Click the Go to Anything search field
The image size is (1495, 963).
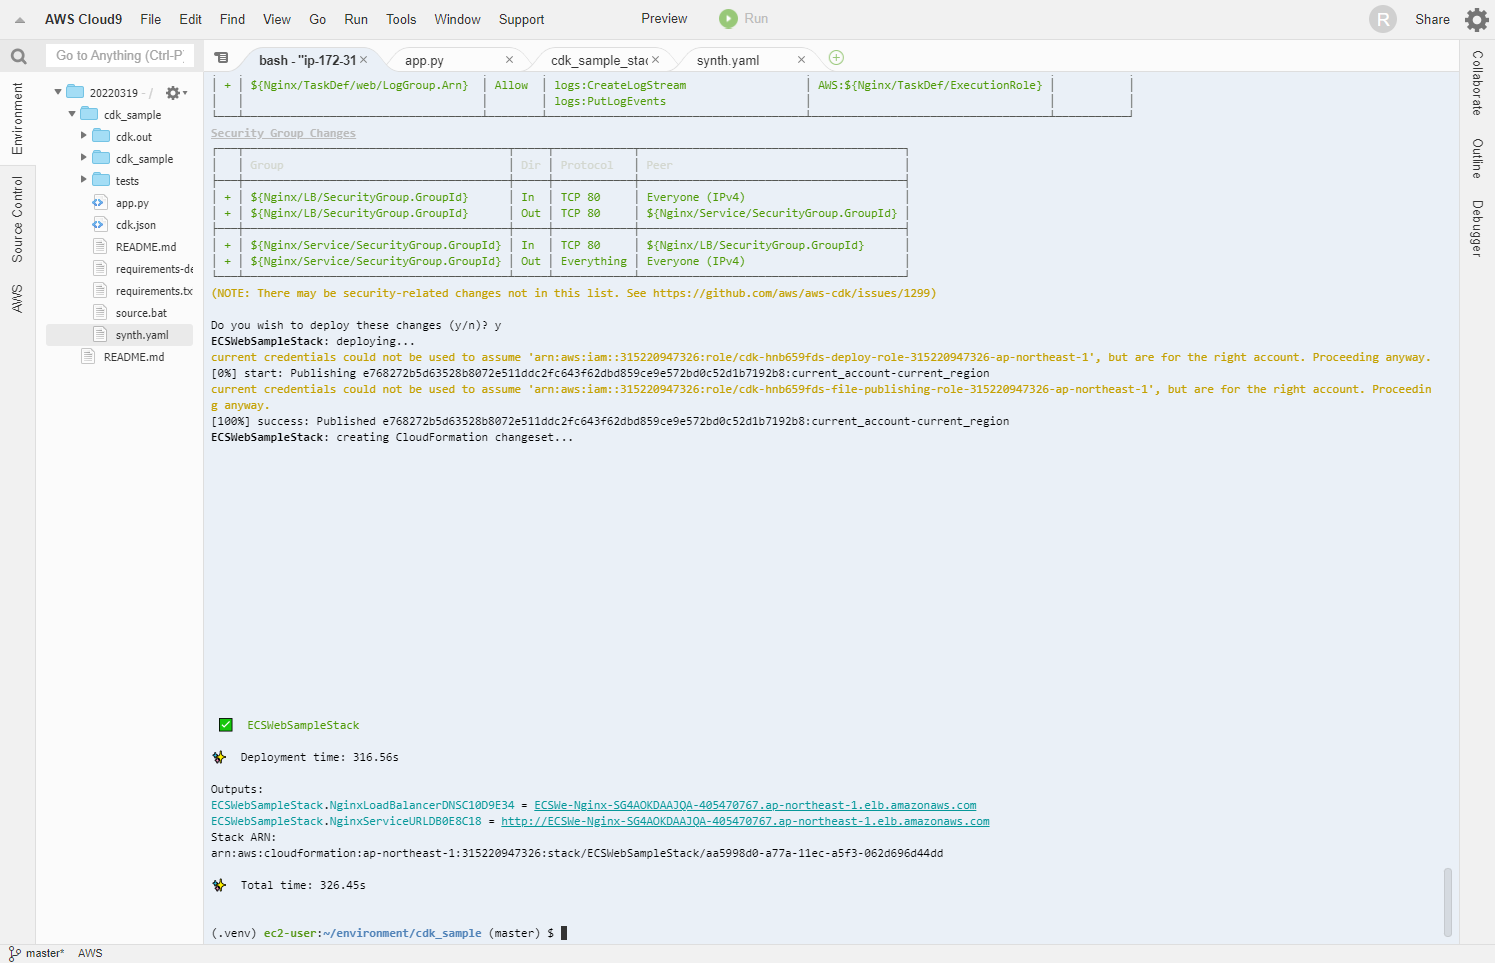119,56
